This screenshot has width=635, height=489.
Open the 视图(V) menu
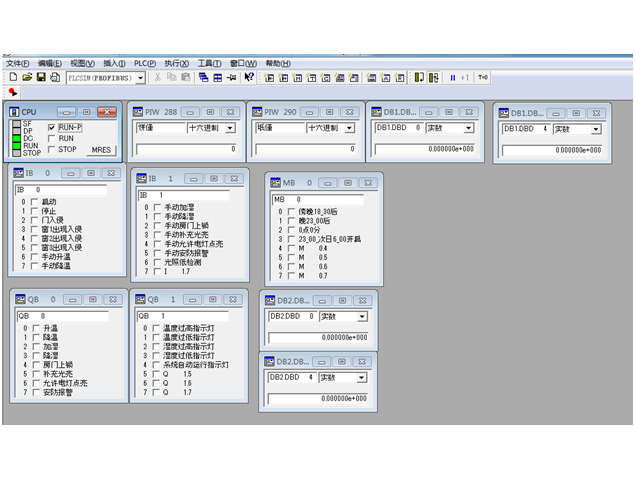pos(83,64)
